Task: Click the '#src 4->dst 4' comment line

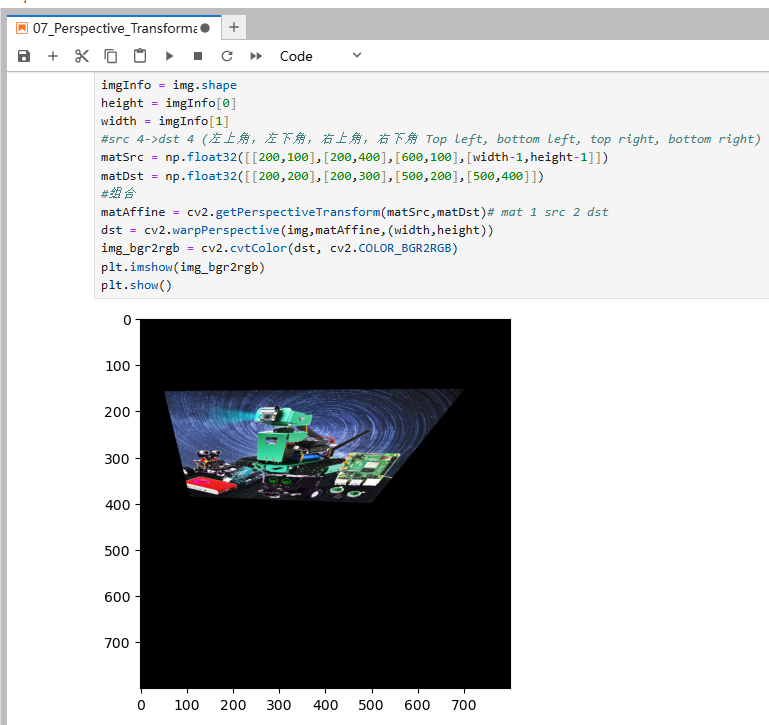Action: pyautogui.click(x=431, y=139)
